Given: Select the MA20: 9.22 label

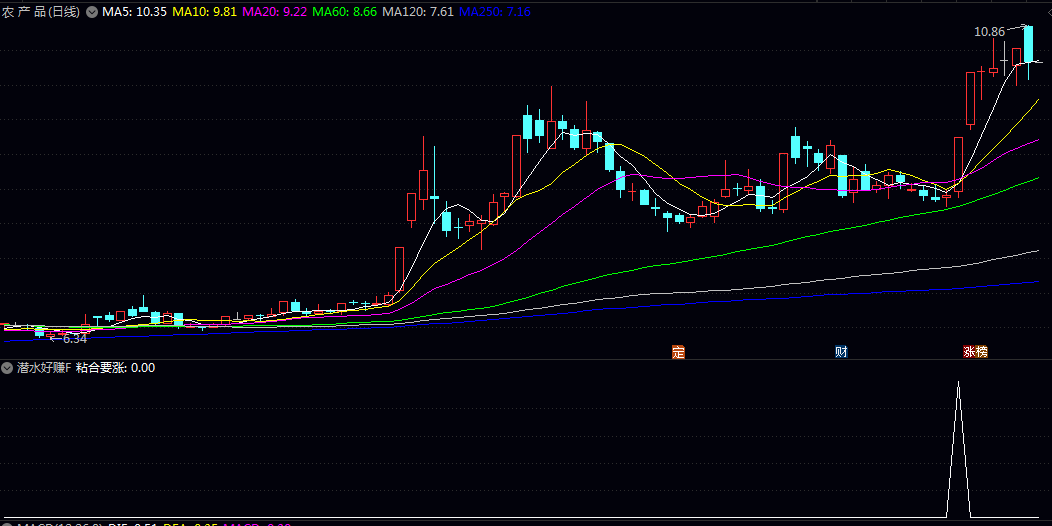Looking at the screenshot, I should tap(275, 12).
